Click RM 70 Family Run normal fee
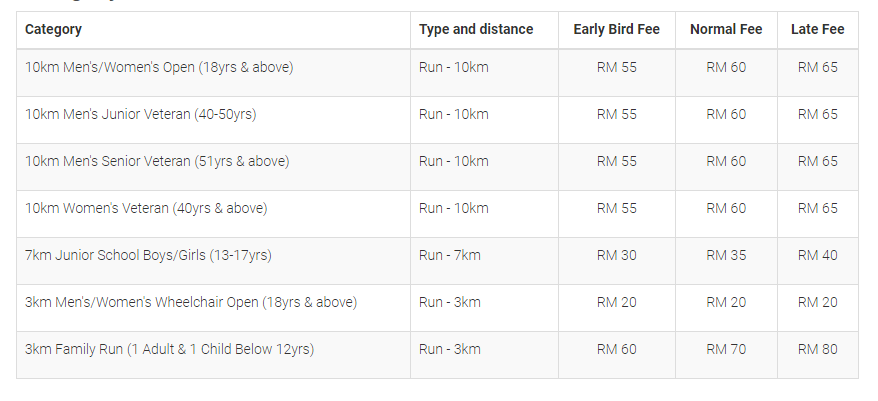878x401 pixels. [726, 349]
